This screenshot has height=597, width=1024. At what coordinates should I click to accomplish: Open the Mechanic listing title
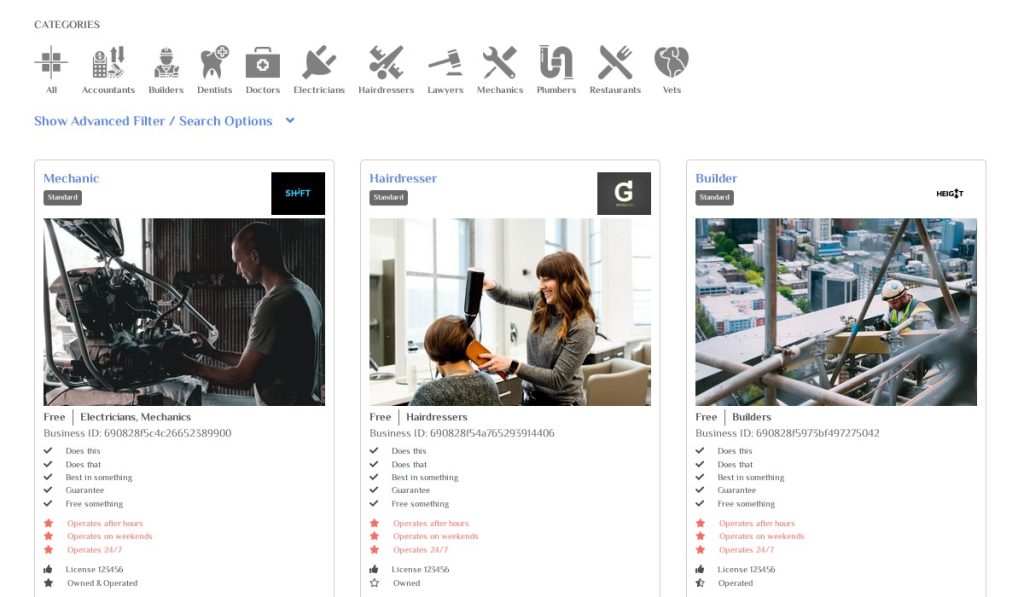(x=71, y=178)
